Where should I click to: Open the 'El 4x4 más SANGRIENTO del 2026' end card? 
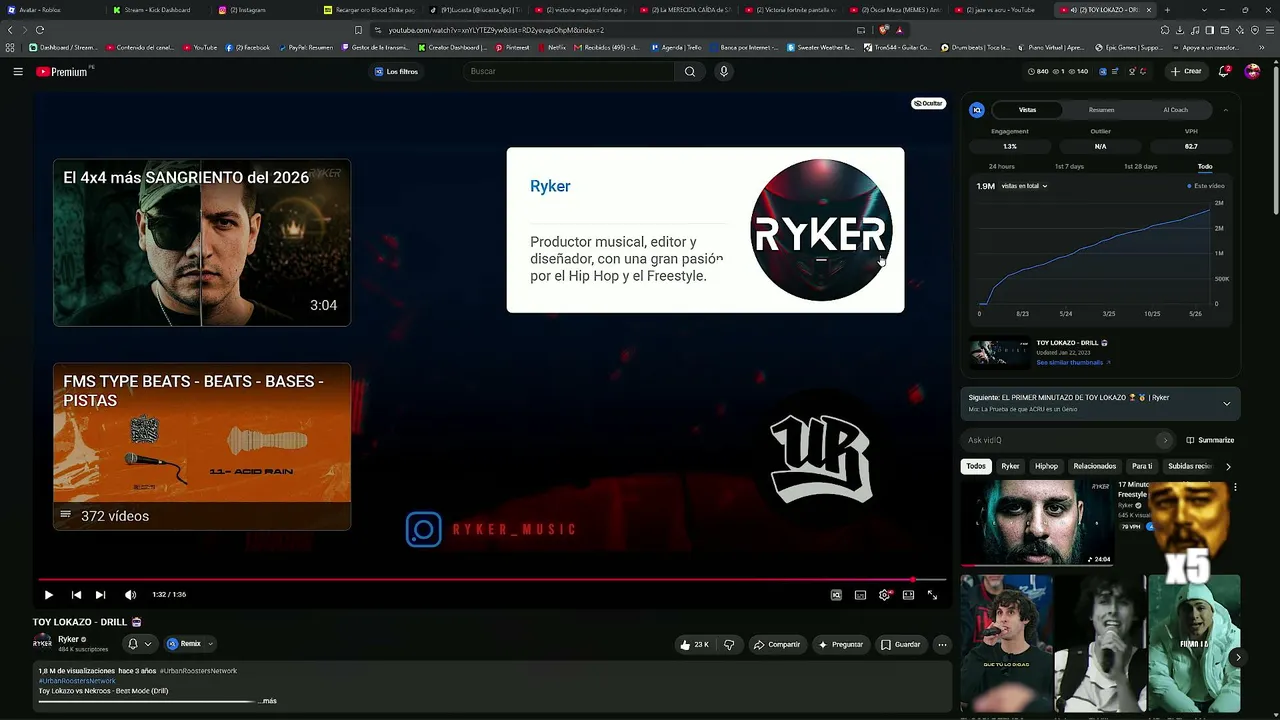pos(202,243)
